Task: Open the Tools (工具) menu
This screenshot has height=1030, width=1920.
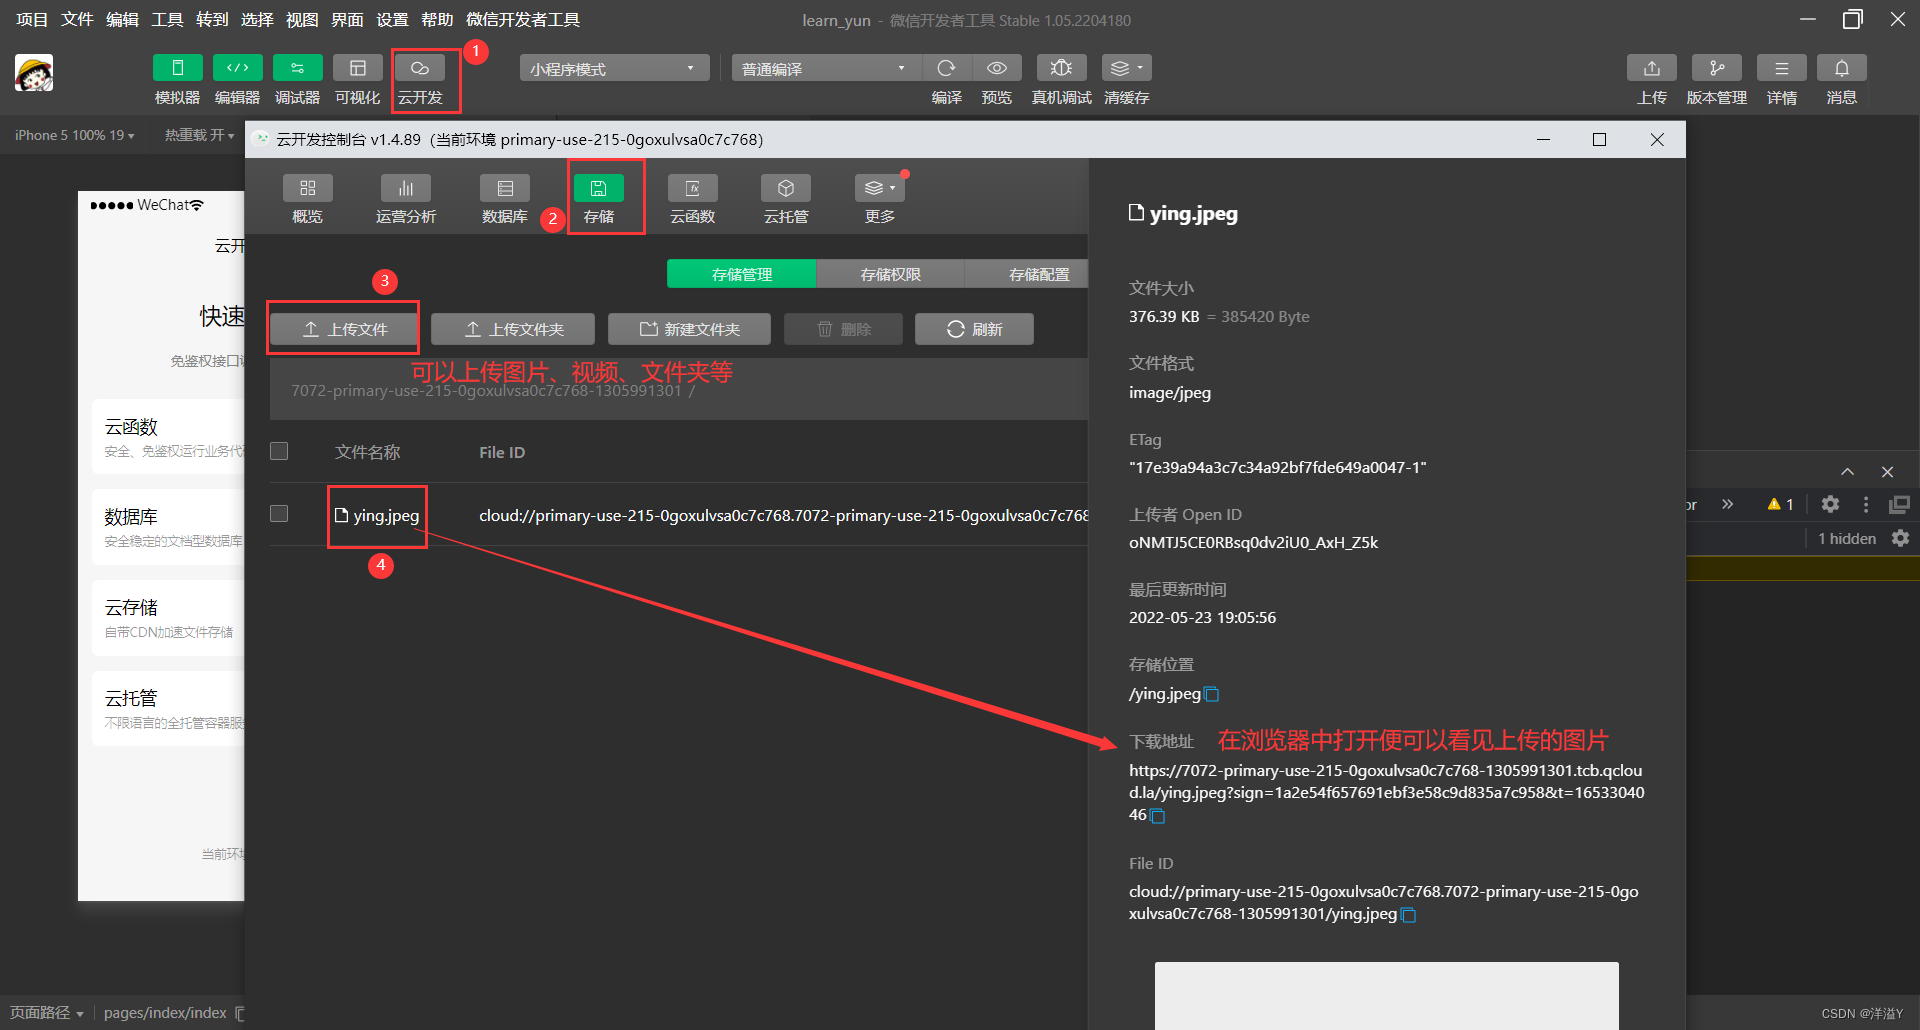Action: 167,20
